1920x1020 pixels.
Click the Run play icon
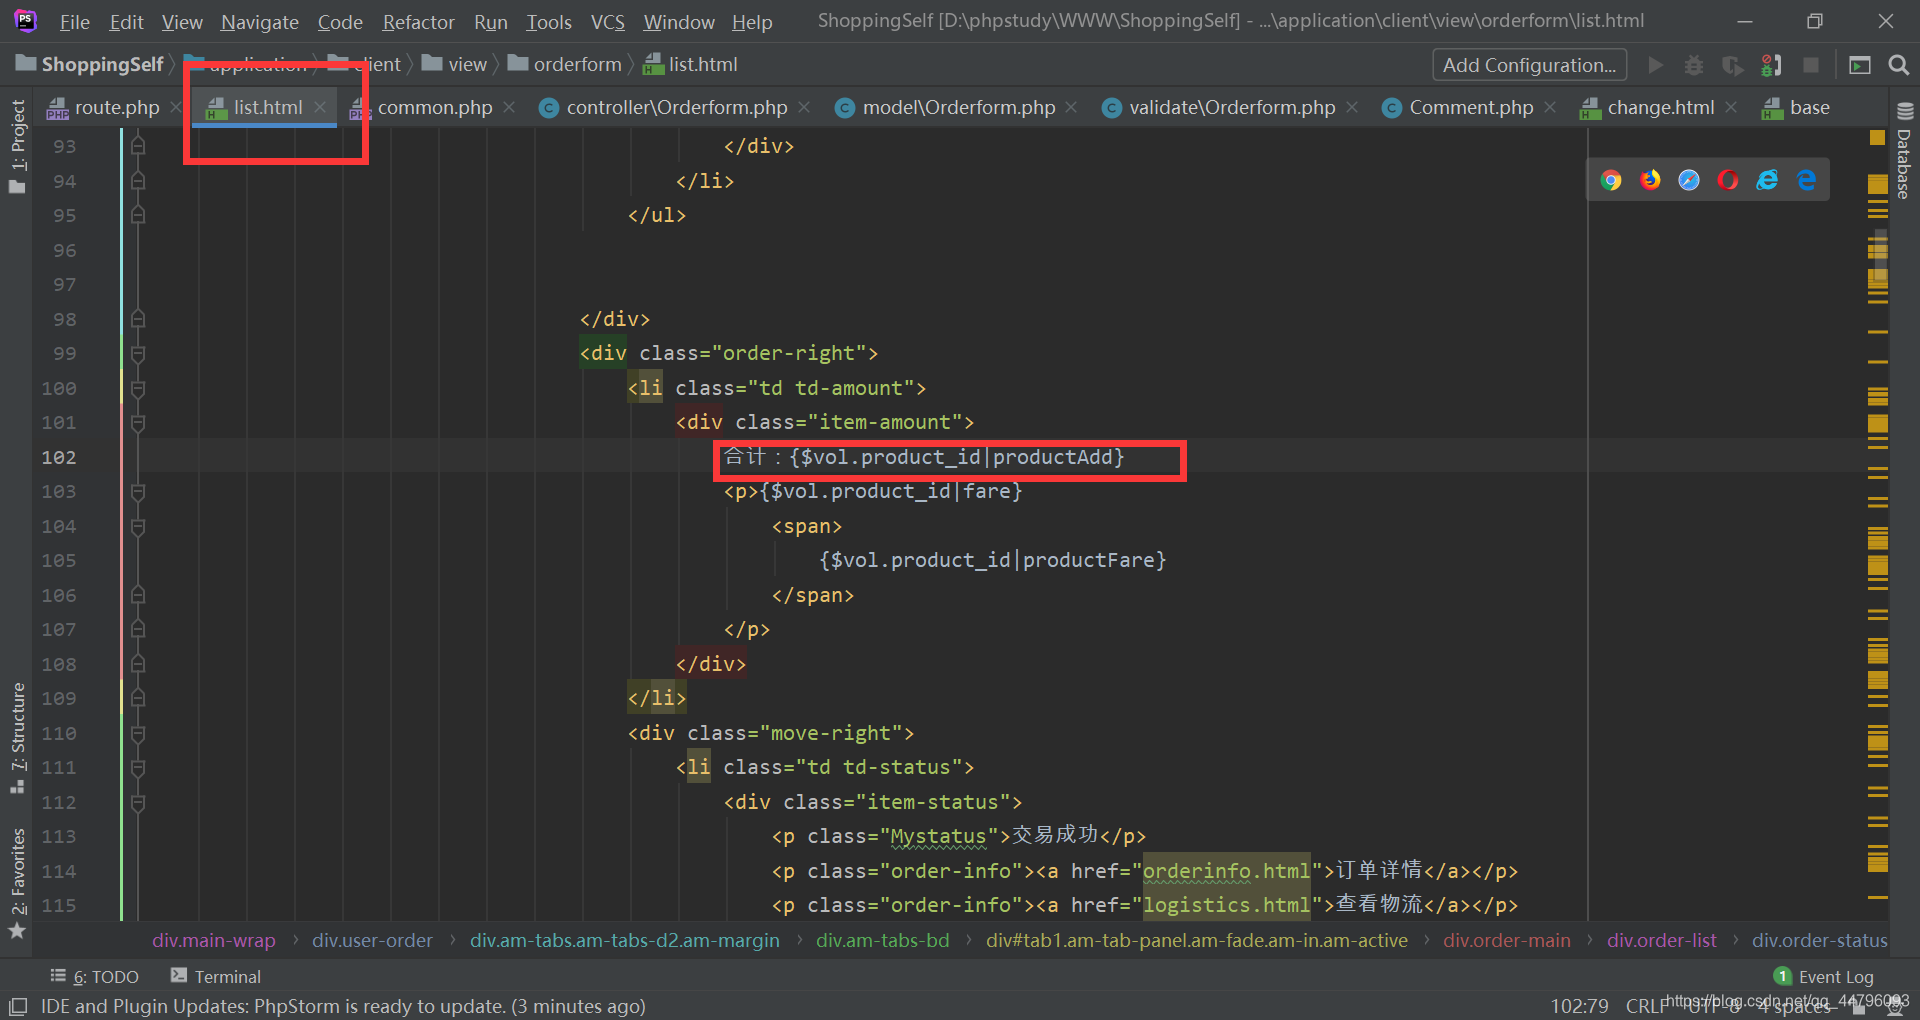click(x=1656, y=65)
